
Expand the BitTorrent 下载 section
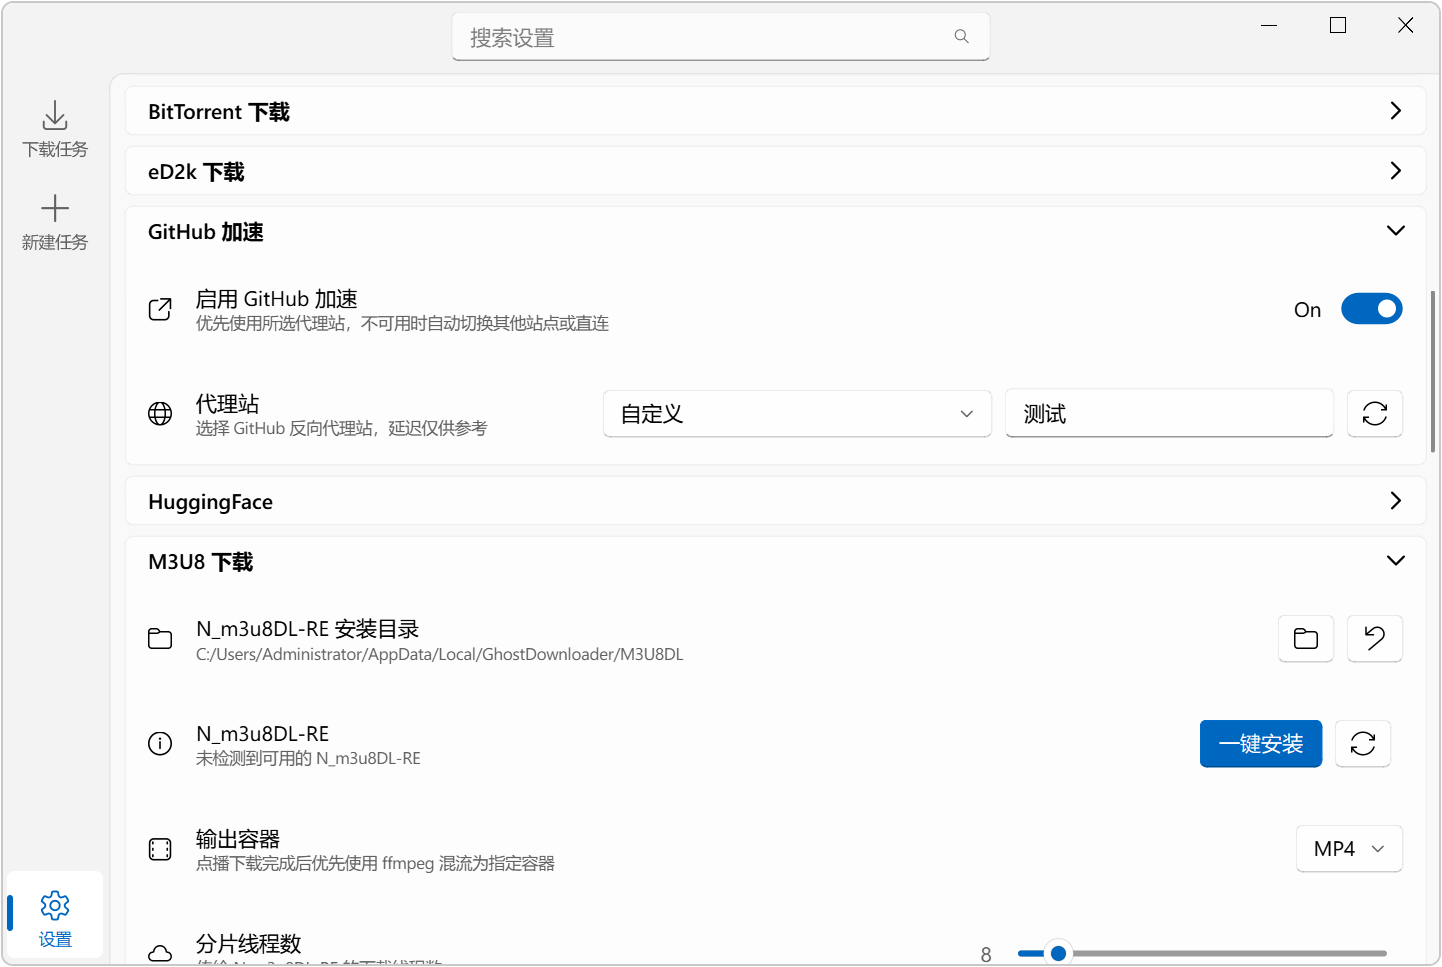(x=775, y=111)
